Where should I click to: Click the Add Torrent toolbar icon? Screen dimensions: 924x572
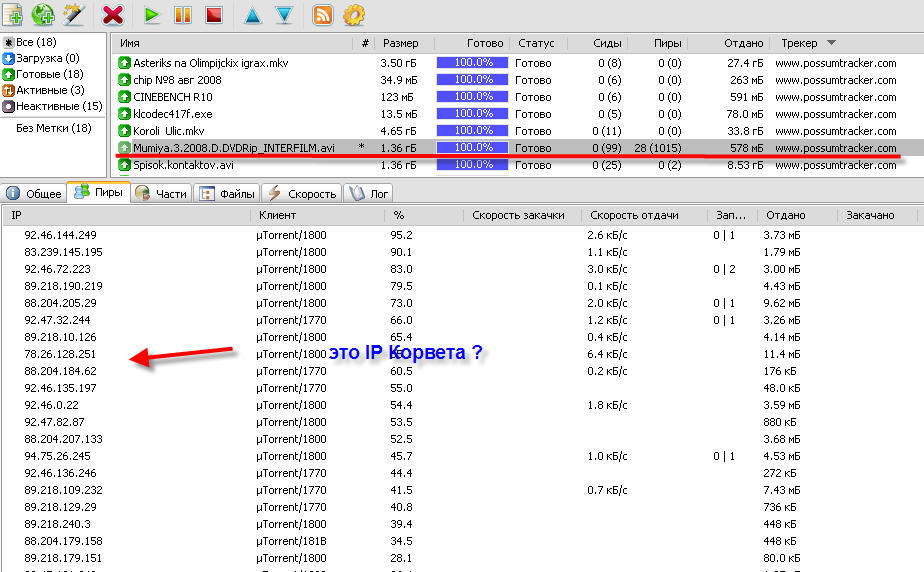14,14
